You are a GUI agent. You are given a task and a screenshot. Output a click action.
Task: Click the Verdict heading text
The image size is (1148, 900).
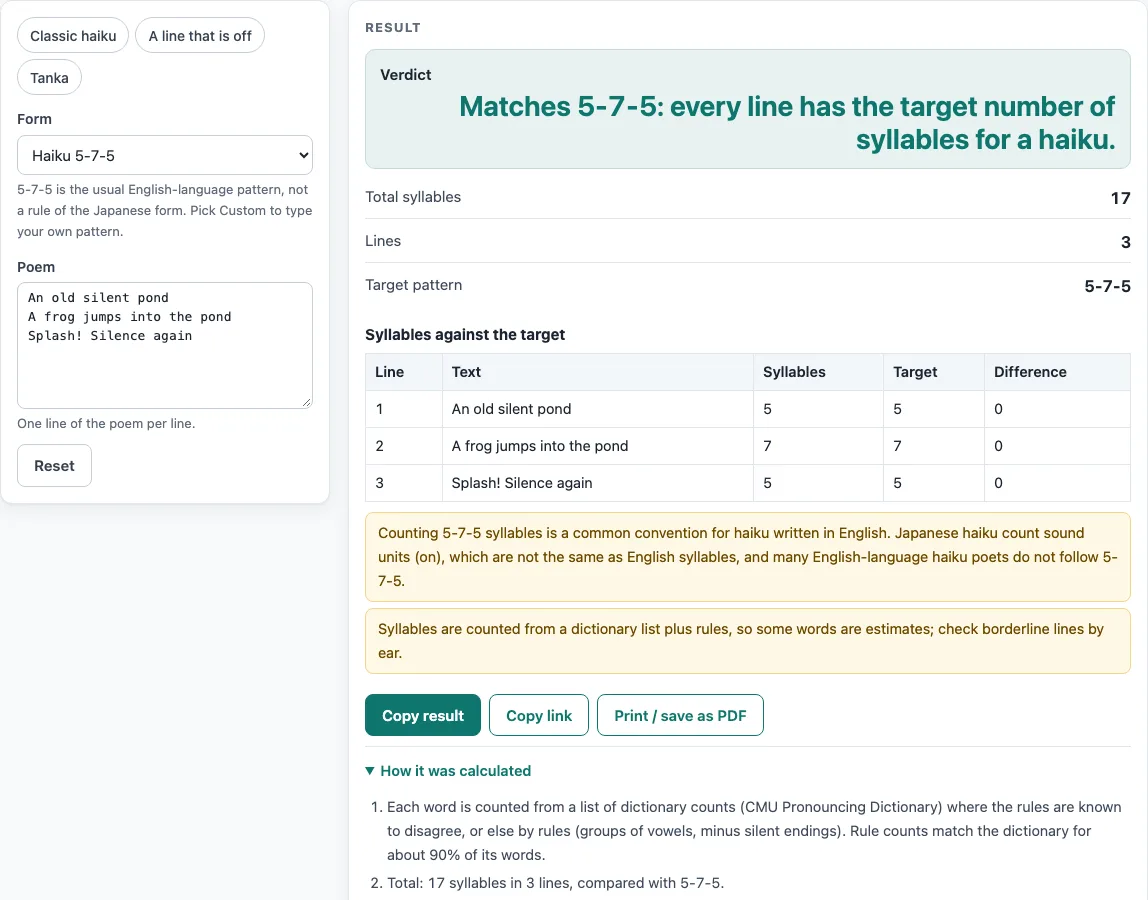pos(406,75)
